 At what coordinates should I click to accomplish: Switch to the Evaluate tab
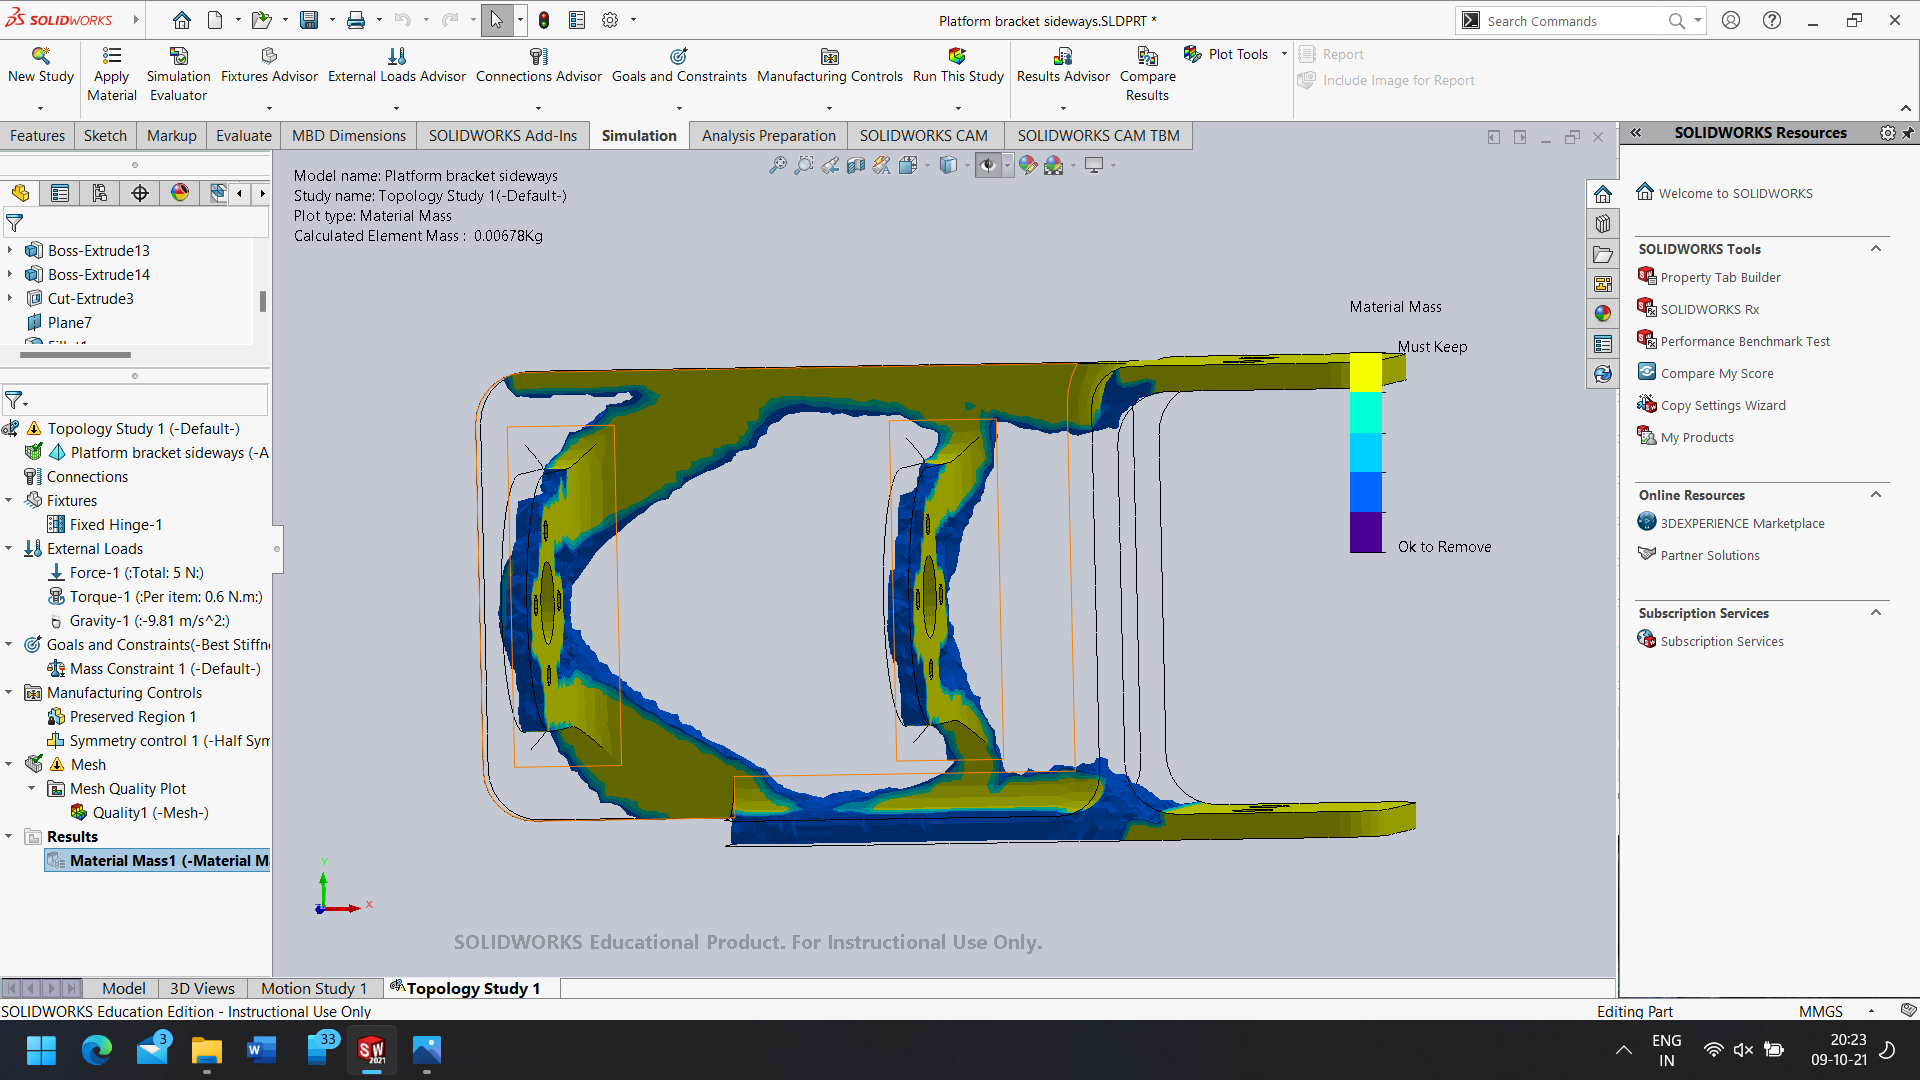click(244, 136)
